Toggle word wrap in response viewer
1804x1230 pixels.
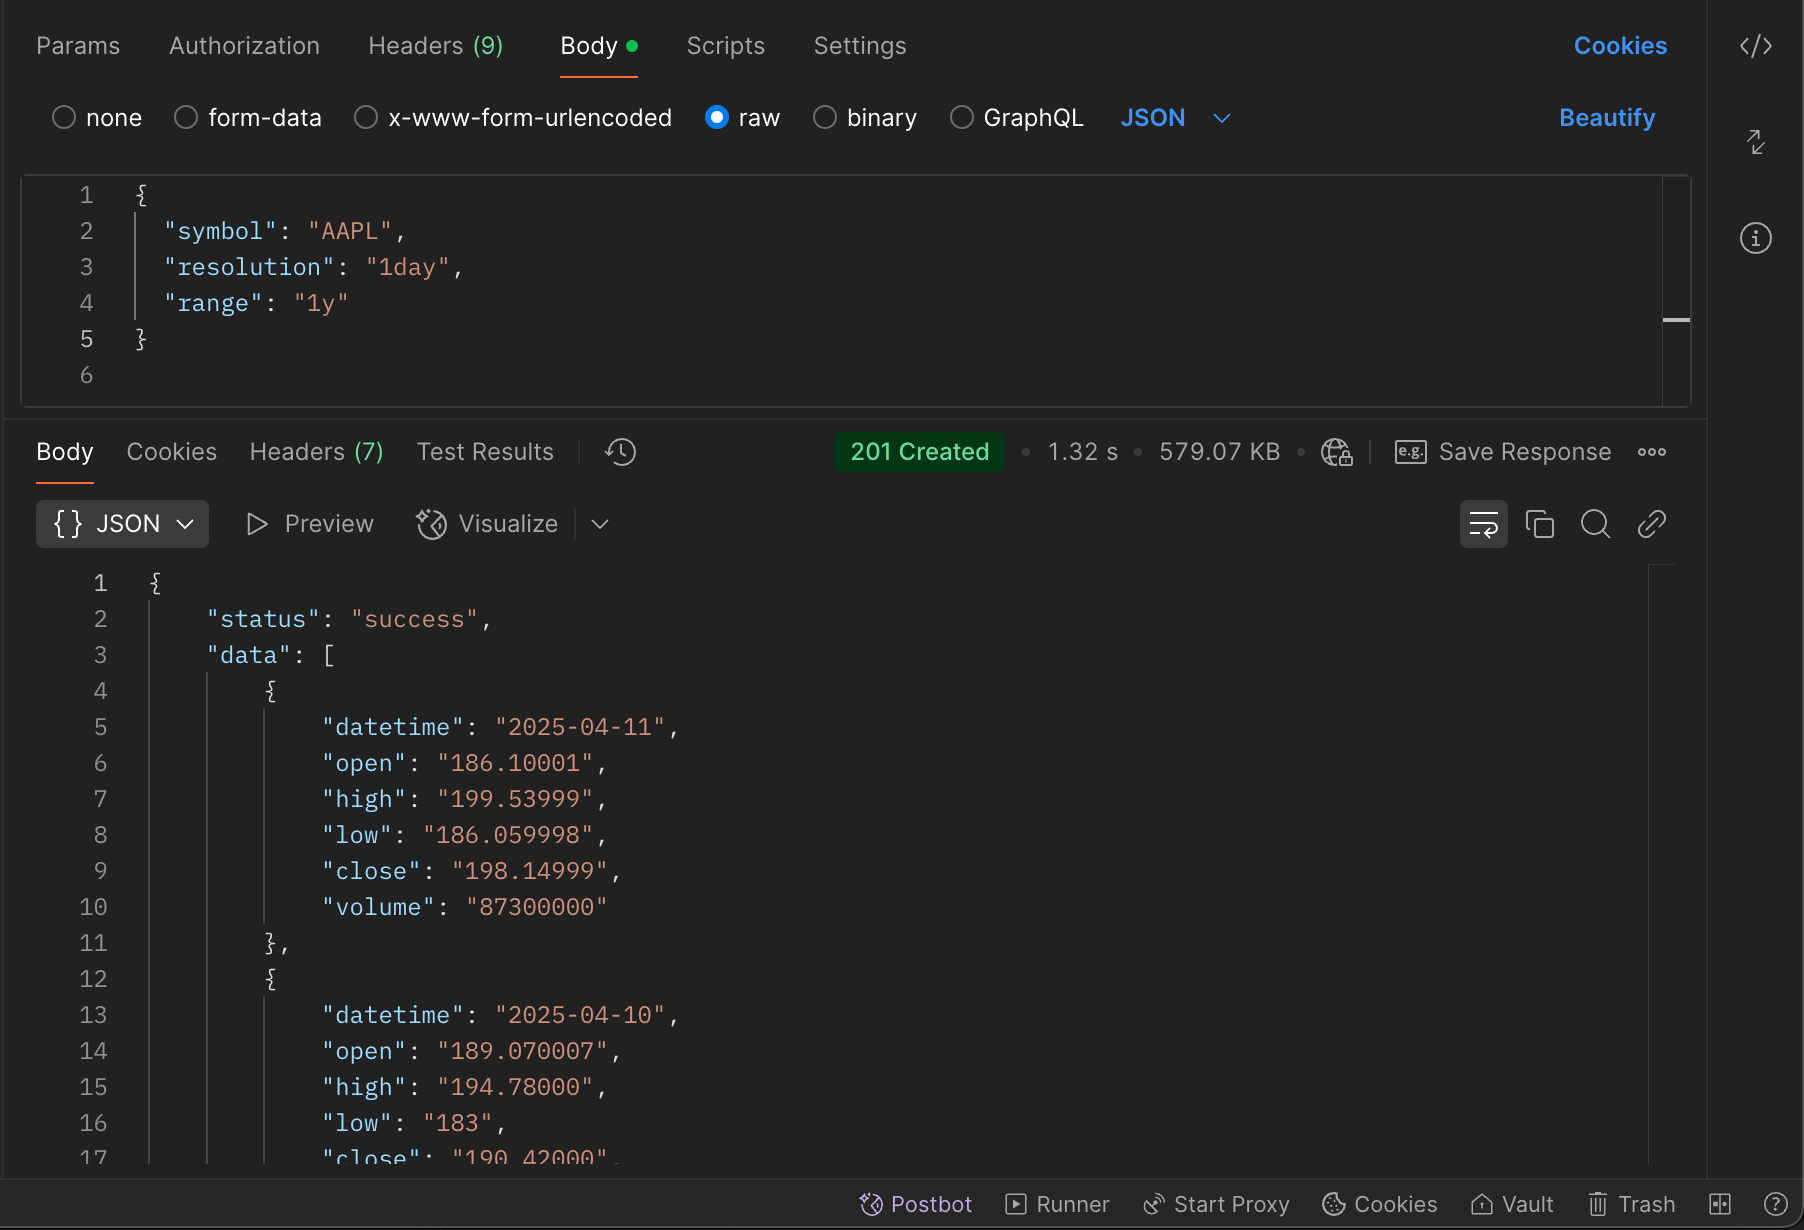tap(1484, 524)
